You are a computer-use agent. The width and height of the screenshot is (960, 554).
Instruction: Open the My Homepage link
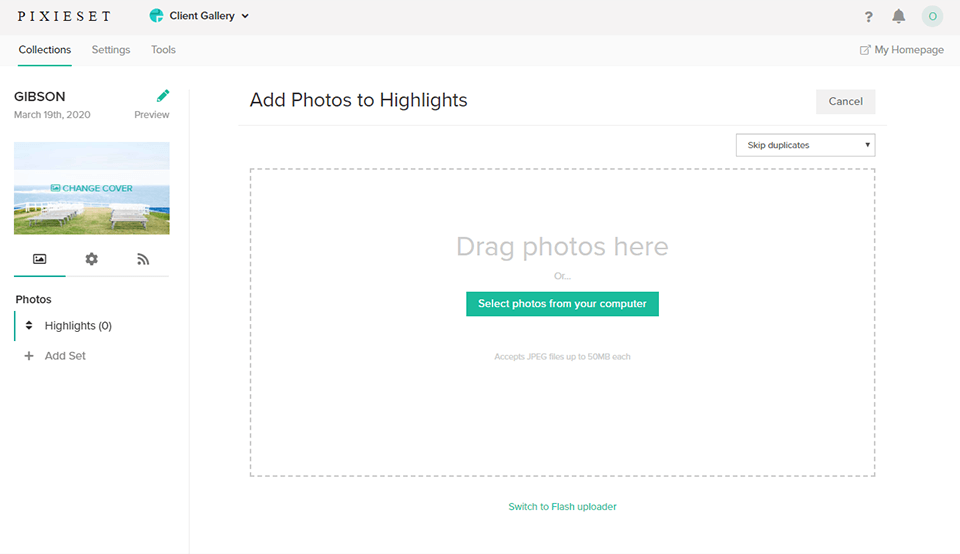[x=909, y=50]
